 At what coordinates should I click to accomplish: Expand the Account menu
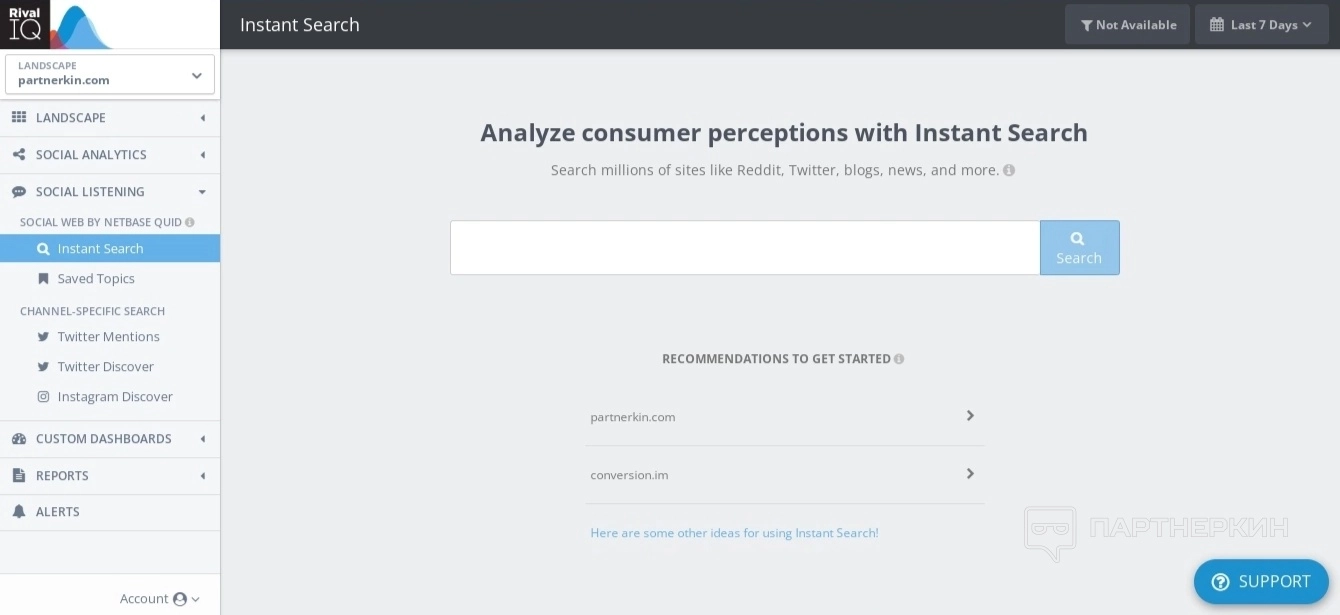click(160, 599)
